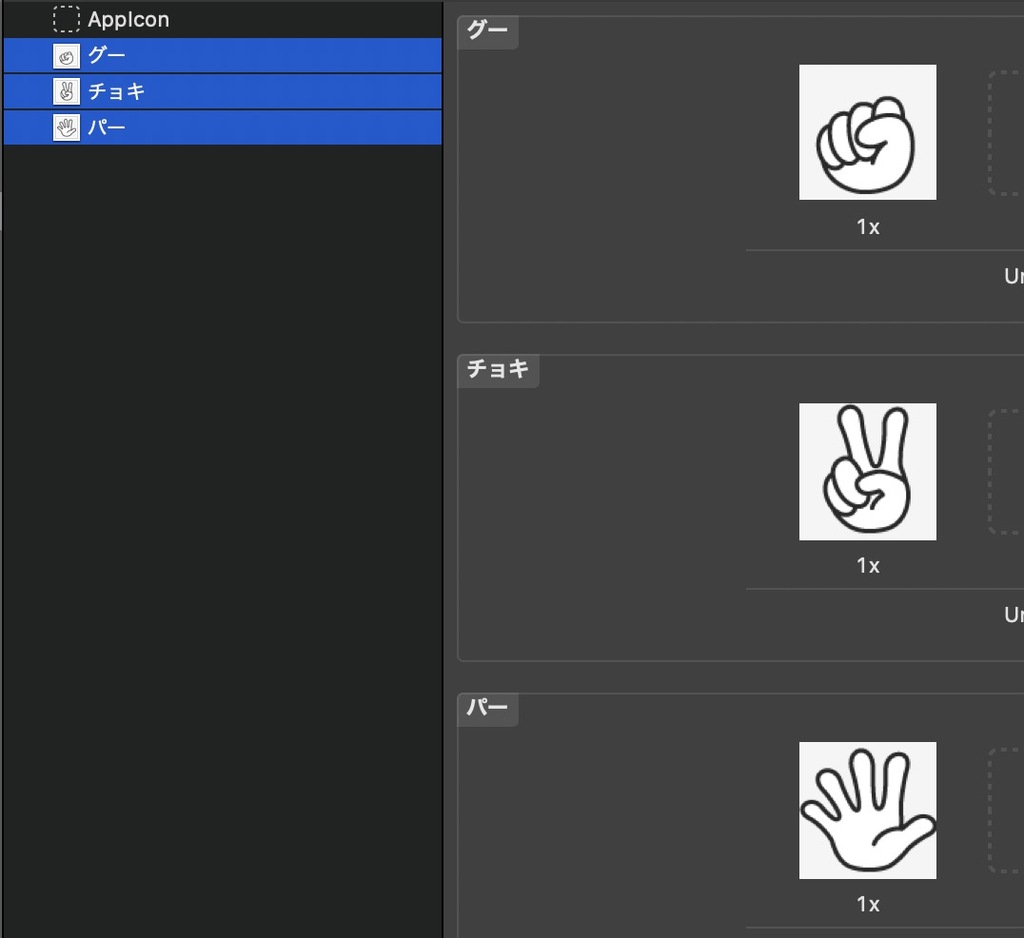Click the empty 2x slot beside fist image

coord(1006,133)
